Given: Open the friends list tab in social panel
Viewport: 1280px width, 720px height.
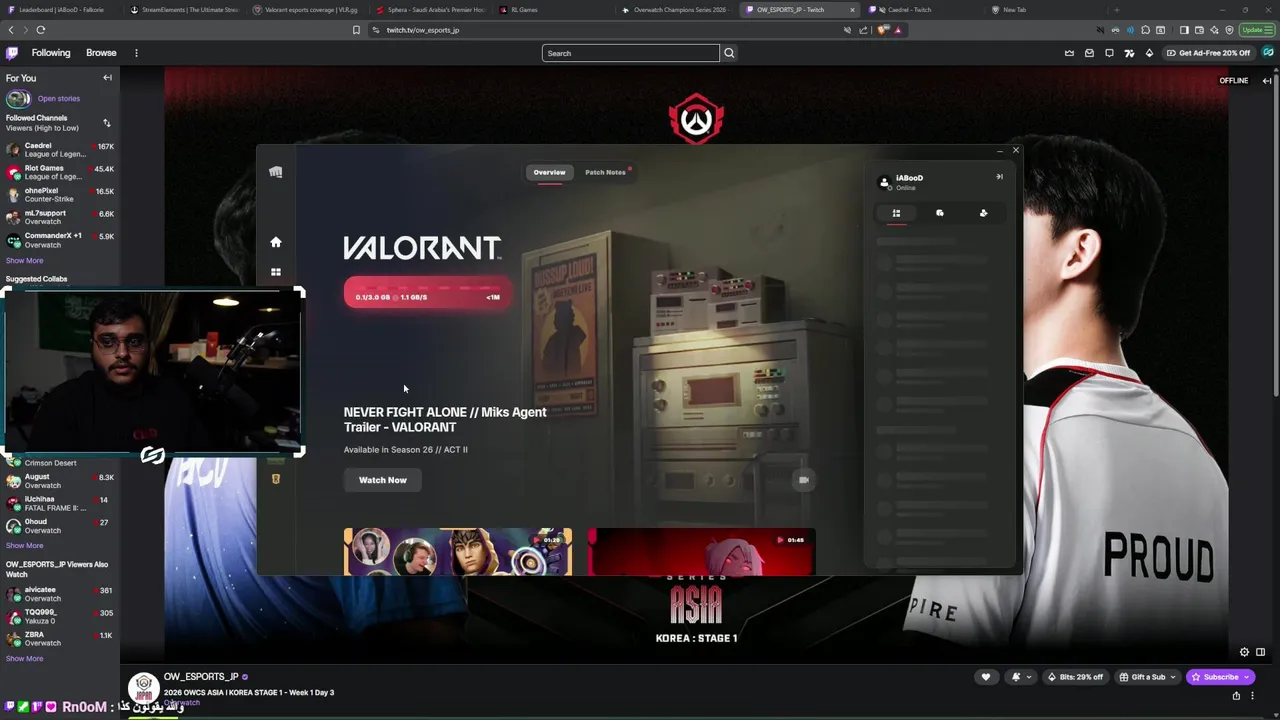Looking at the screenshot, I should 896,213.
